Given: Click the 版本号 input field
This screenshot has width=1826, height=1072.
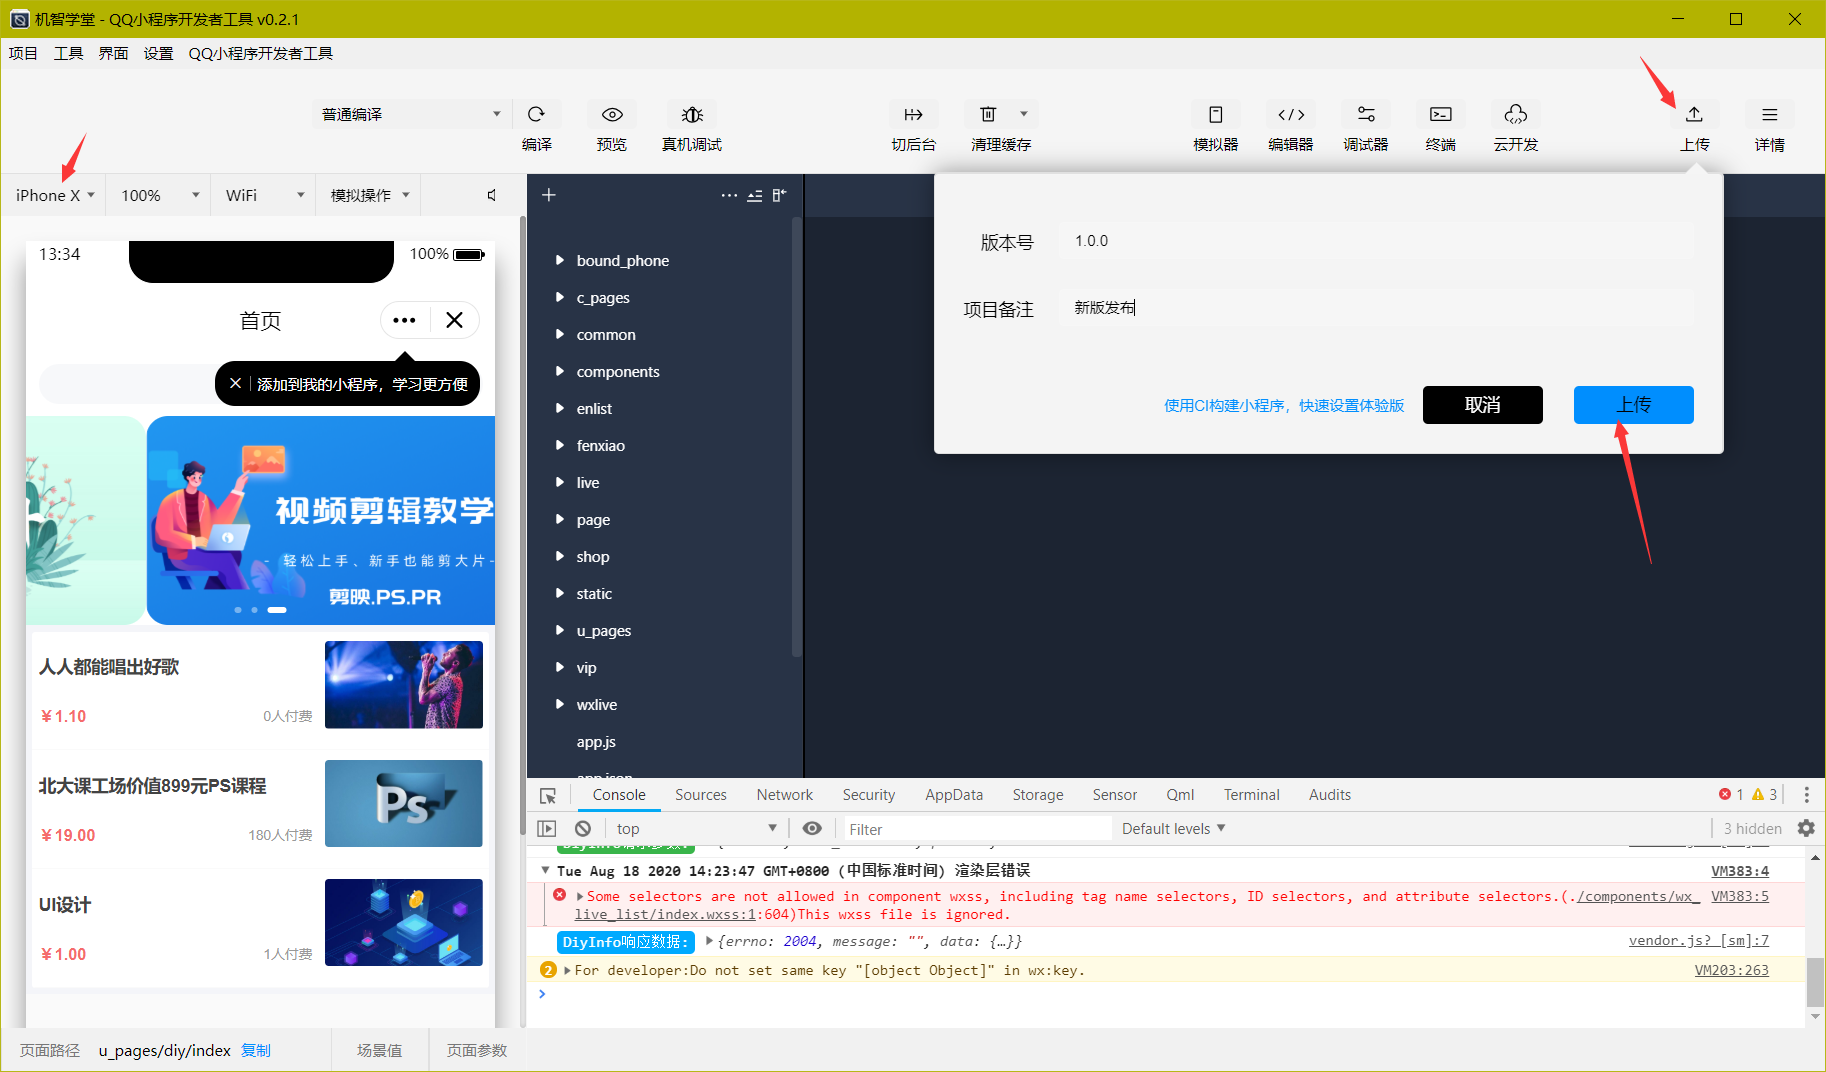Looking at the screenshot, I should click(1378, 241).
